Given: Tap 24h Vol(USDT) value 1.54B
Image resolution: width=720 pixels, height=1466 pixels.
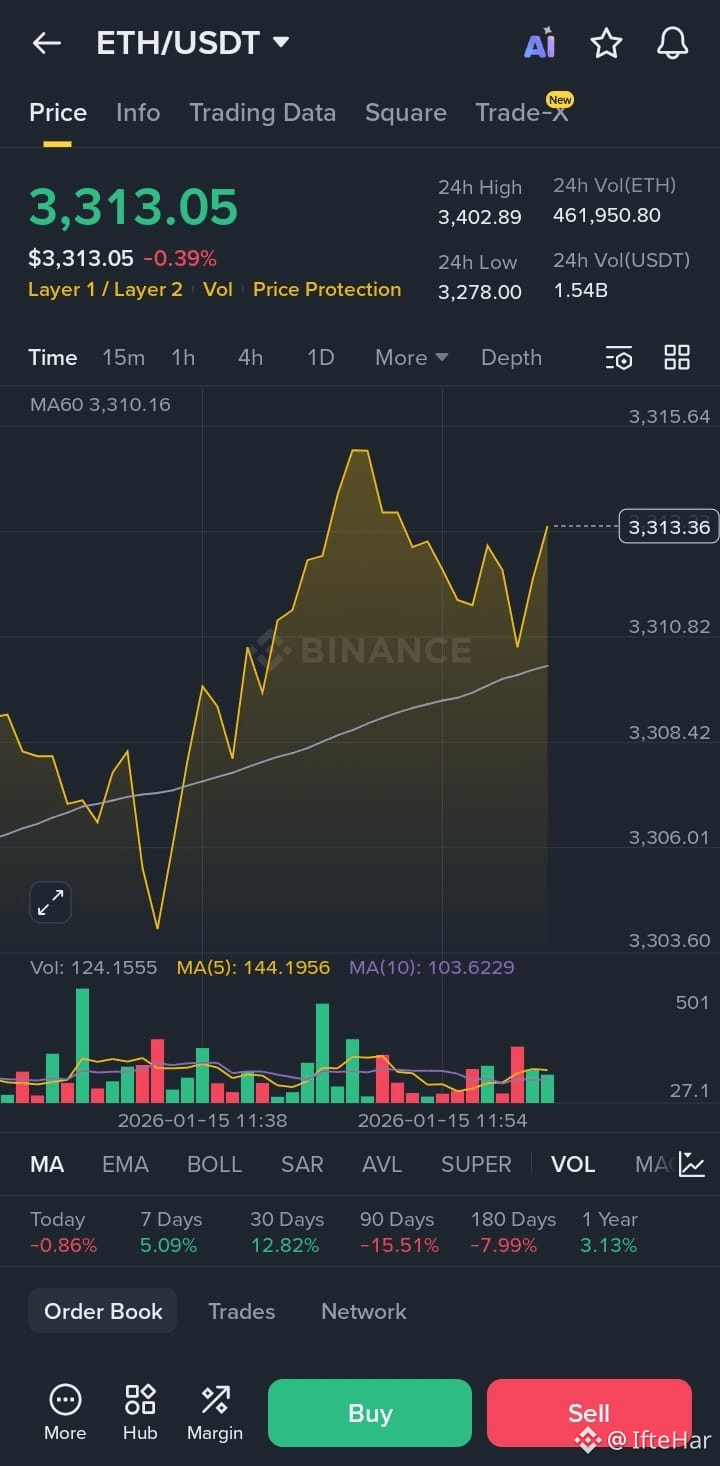Looking at the screenshot, I should tap(581, 291).
